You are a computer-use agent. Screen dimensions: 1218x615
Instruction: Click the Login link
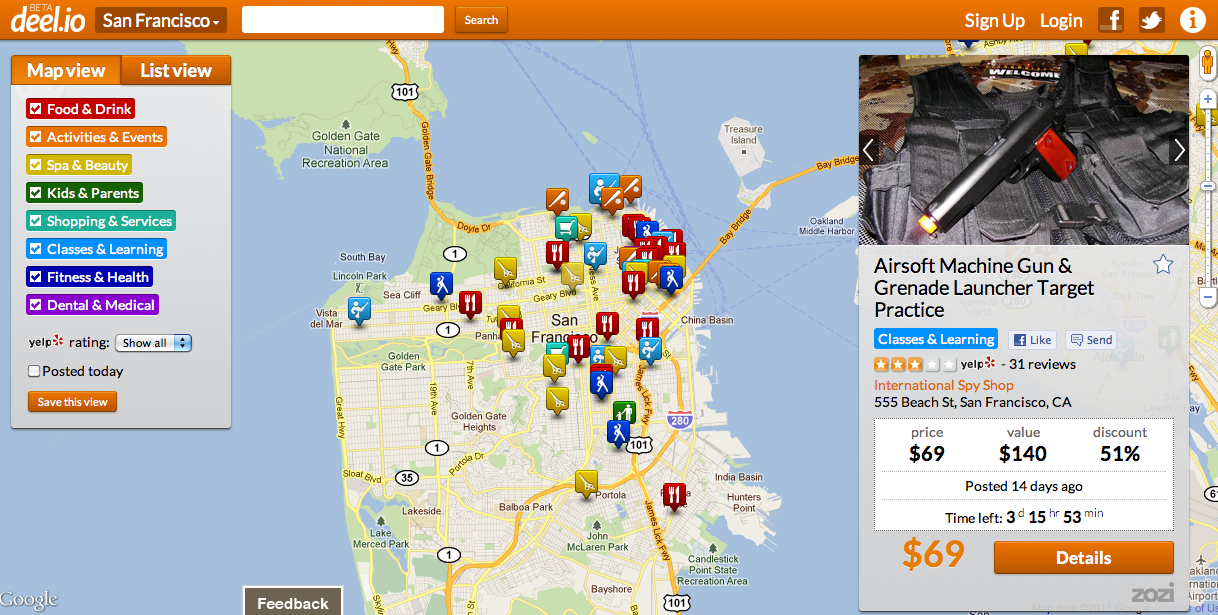click(1061, 20)
